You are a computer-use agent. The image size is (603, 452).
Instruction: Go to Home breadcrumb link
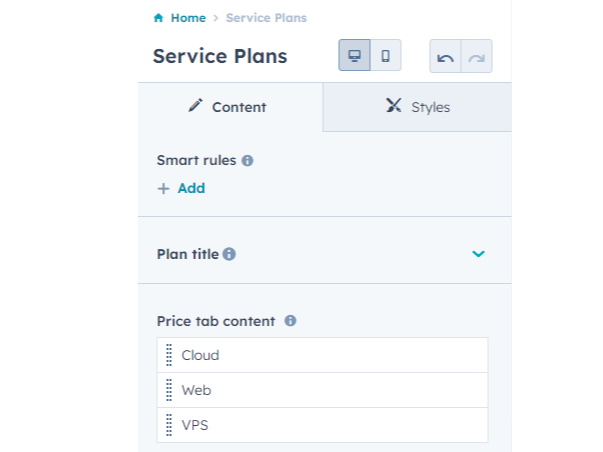tap(188, 18)
